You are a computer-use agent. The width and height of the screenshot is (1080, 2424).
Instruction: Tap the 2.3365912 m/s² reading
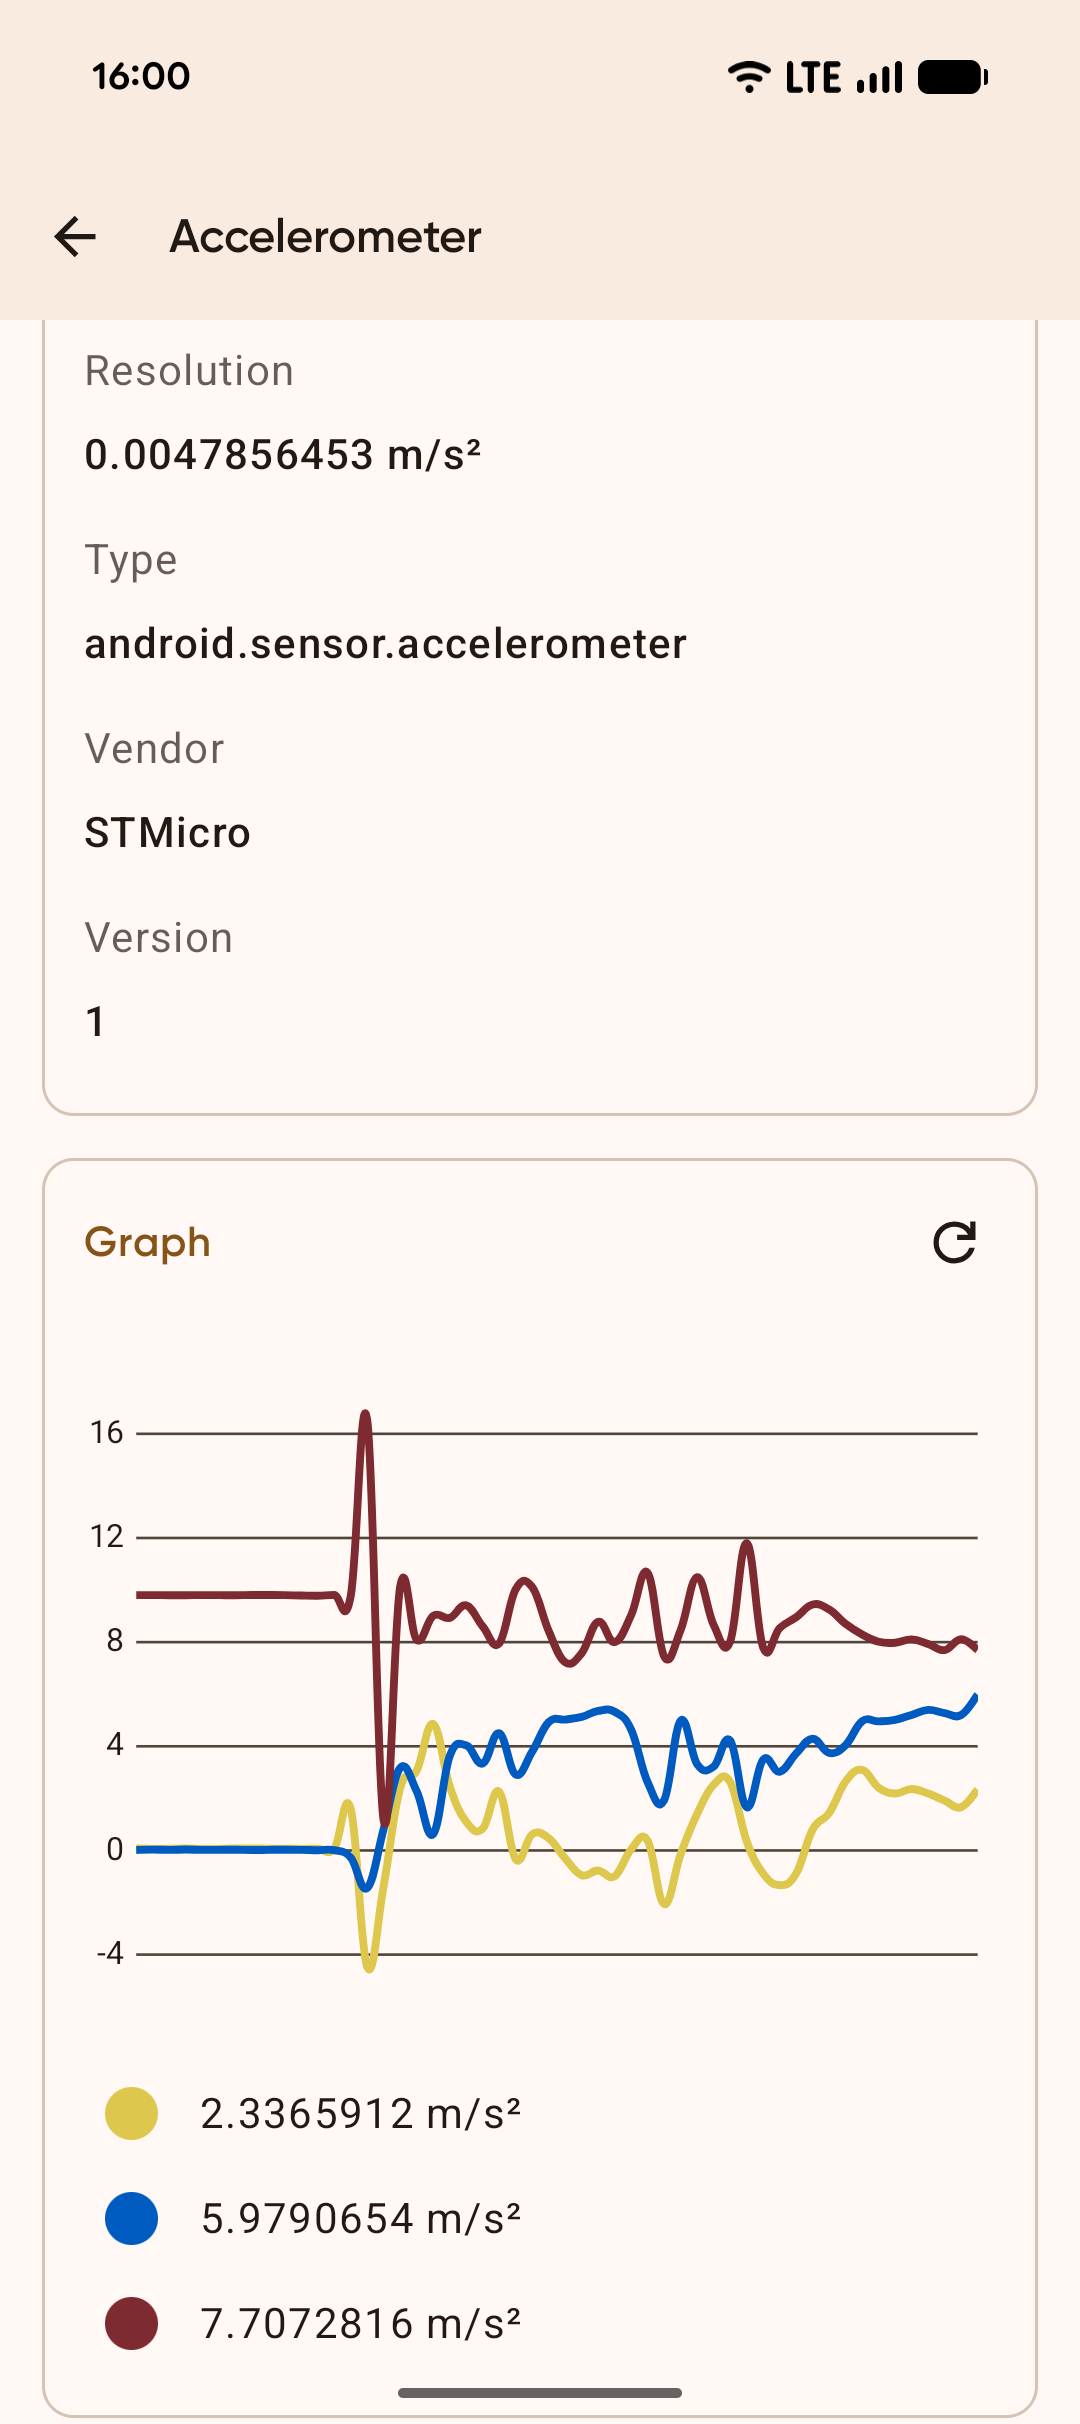(360, 2114)
